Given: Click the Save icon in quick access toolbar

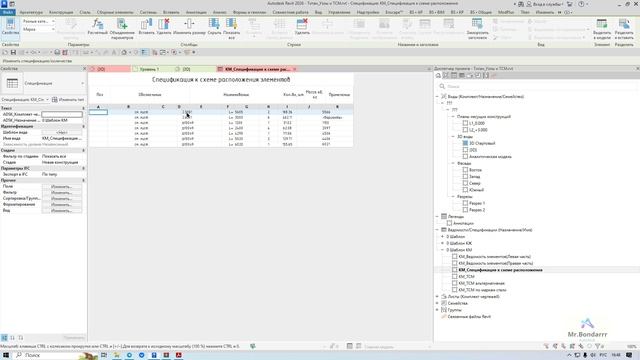Looking at the screenshot, I should pyautogui.click(x=13, y=52).
